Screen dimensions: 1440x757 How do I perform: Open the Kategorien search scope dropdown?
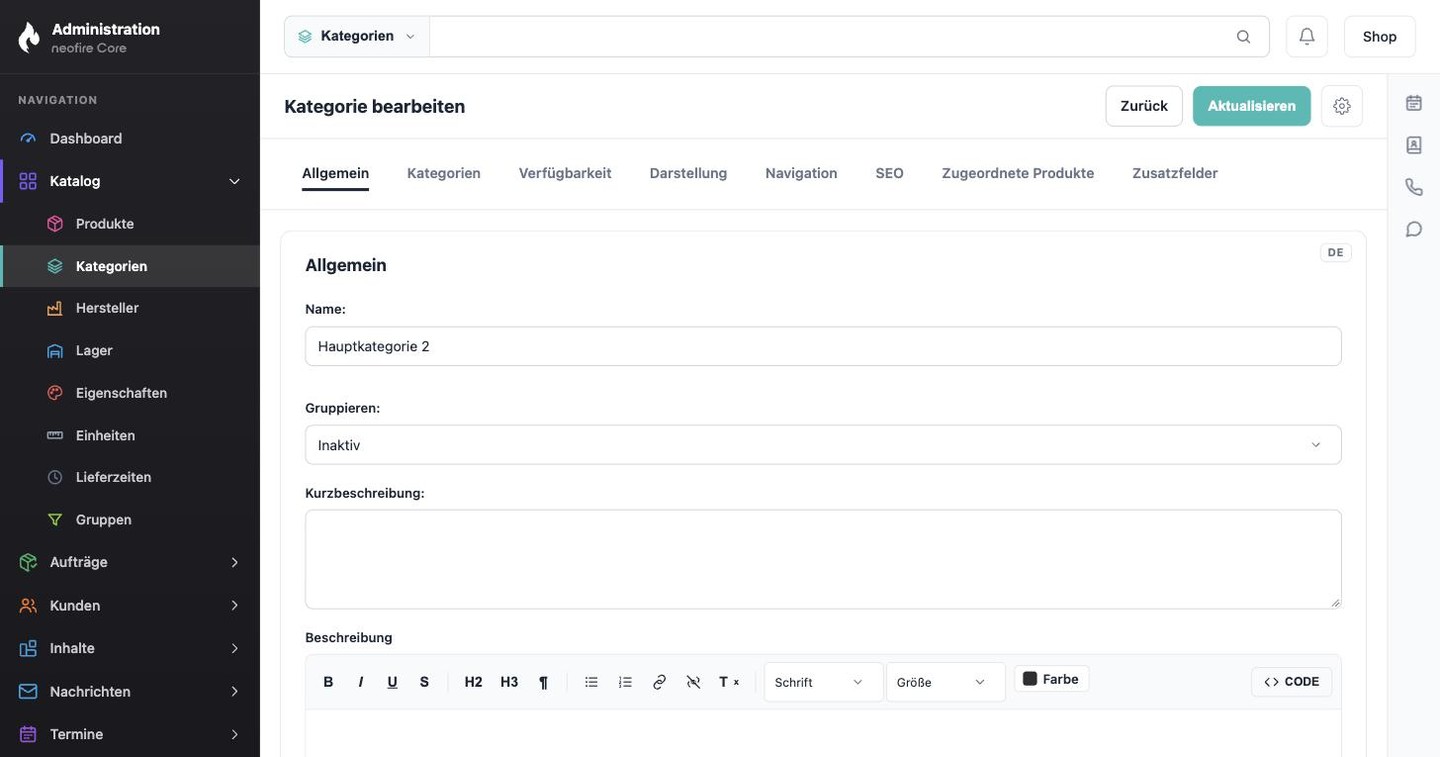[357, 36]
